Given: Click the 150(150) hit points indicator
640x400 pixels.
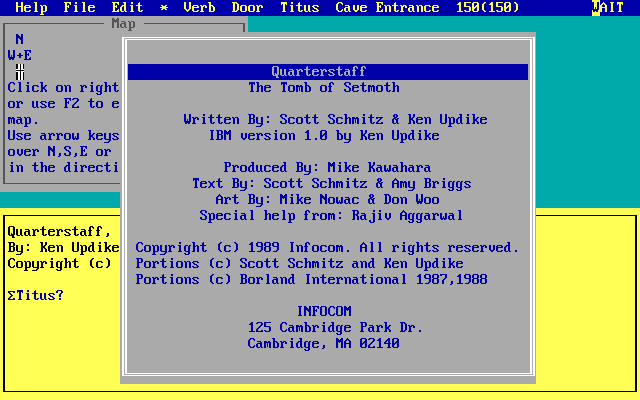Looking at the screenshot, I should point(487,7).
